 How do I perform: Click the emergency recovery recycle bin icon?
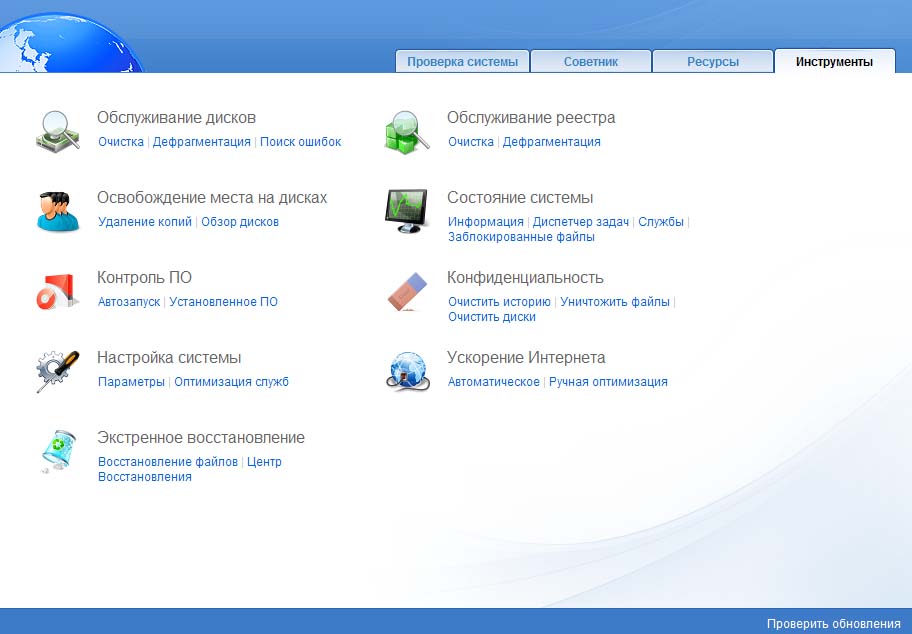point(58,451)
